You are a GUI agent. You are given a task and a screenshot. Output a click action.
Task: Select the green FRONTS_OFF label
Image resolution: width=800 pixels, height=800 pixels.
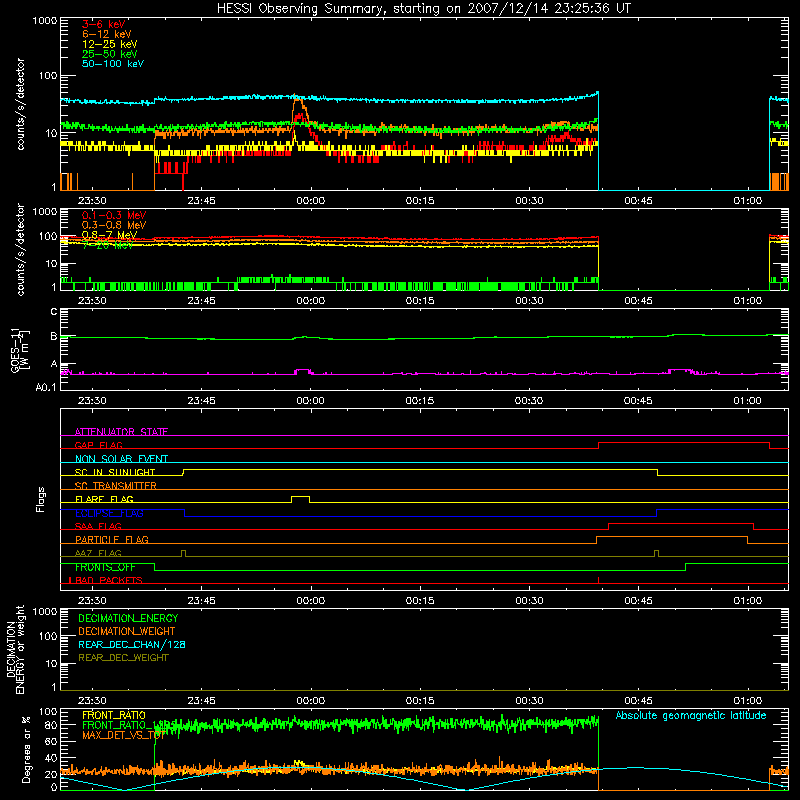[105, 567]
